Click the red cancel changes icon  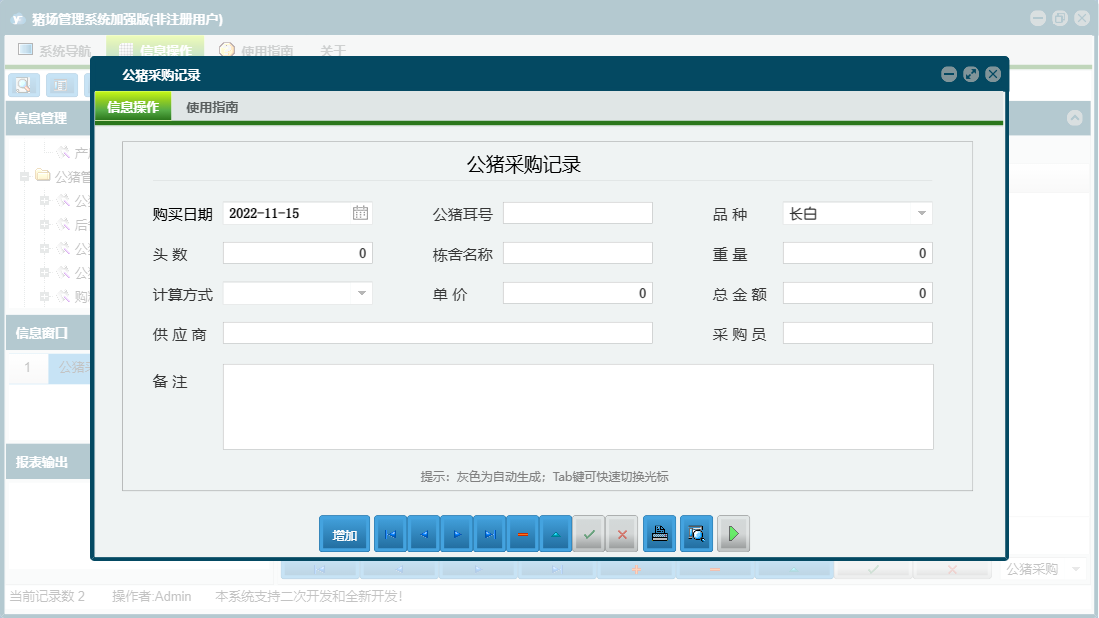(621, 533)
